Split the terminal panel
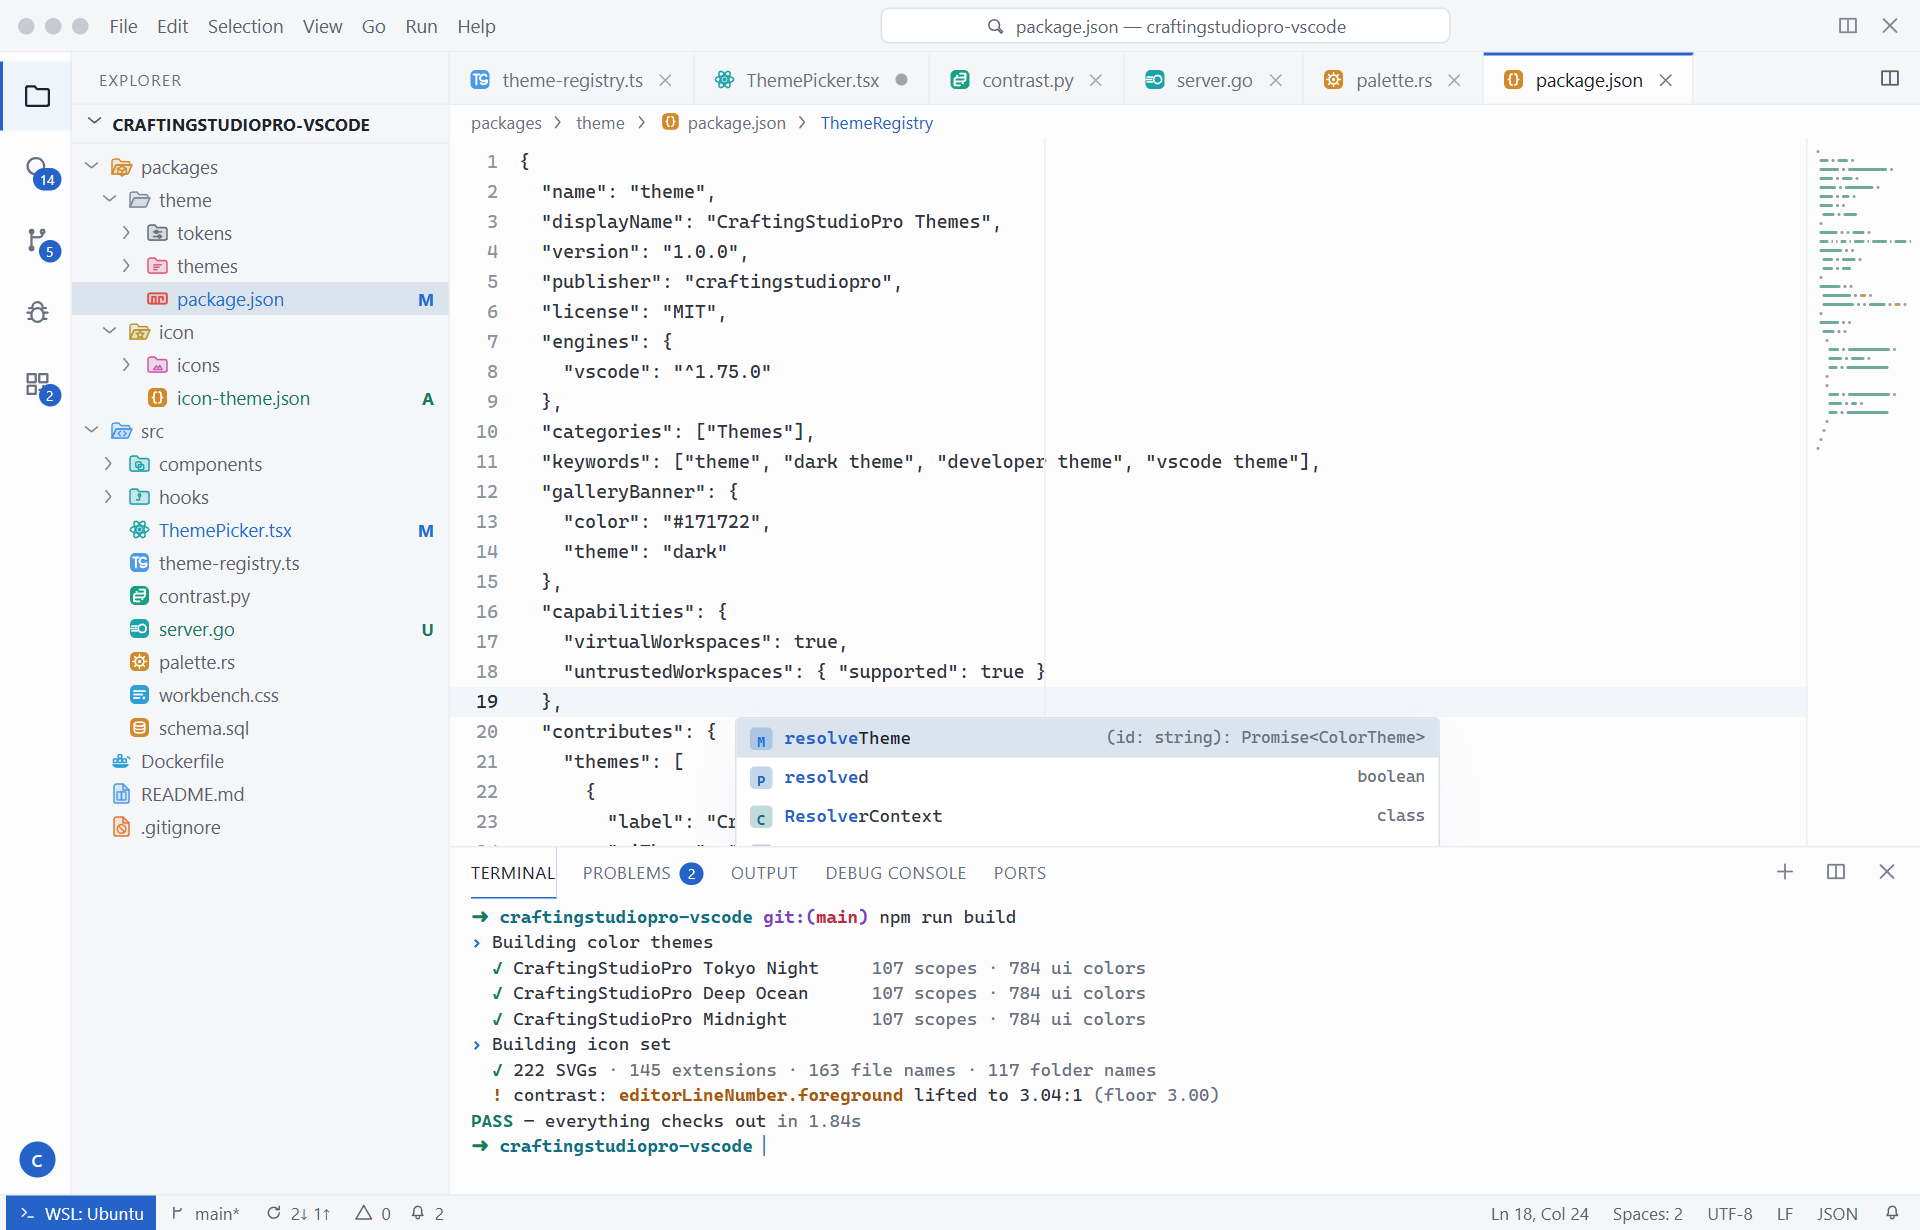 pos(1836,872)
